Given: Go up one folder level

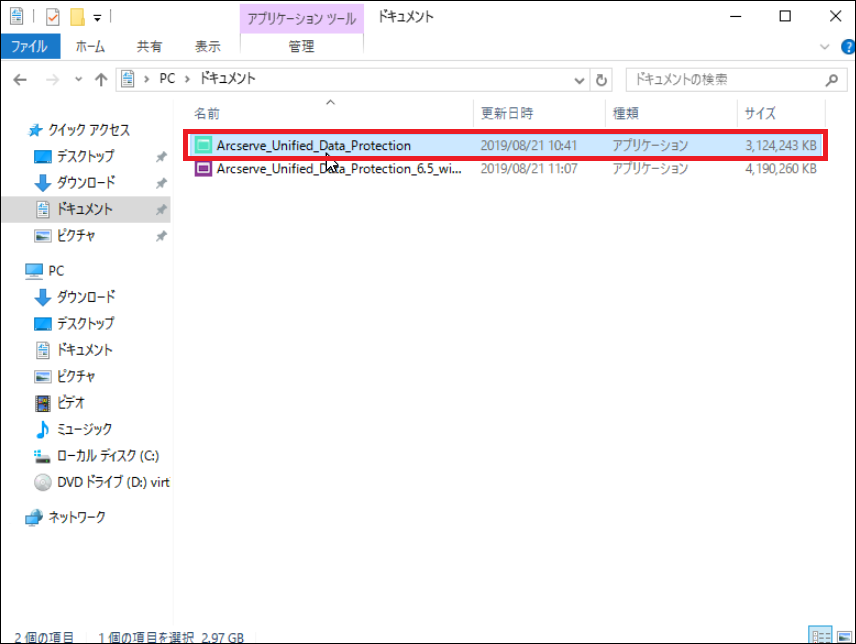Looking at the screenshot, I should [101, 80].
